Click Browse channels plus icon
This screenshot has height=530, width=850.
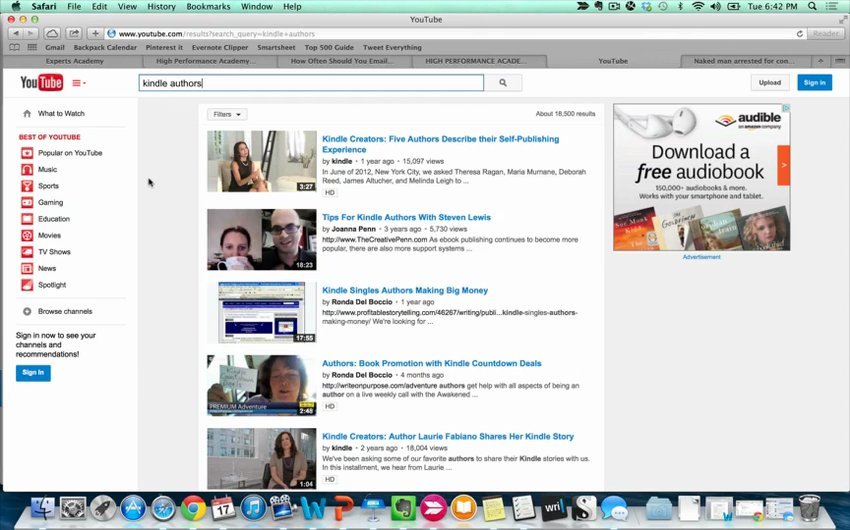27,312
